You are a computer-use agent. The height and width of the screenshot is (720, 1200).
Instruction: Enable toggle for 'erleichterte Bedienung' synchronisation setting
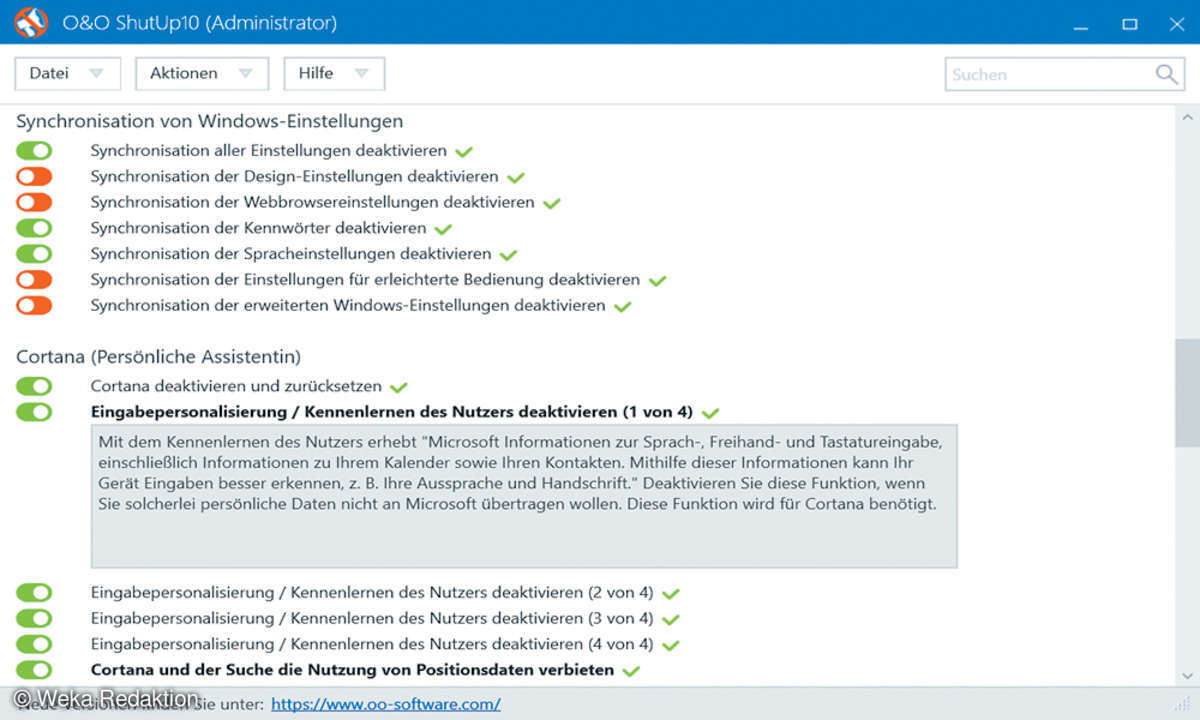click(34, 280)
